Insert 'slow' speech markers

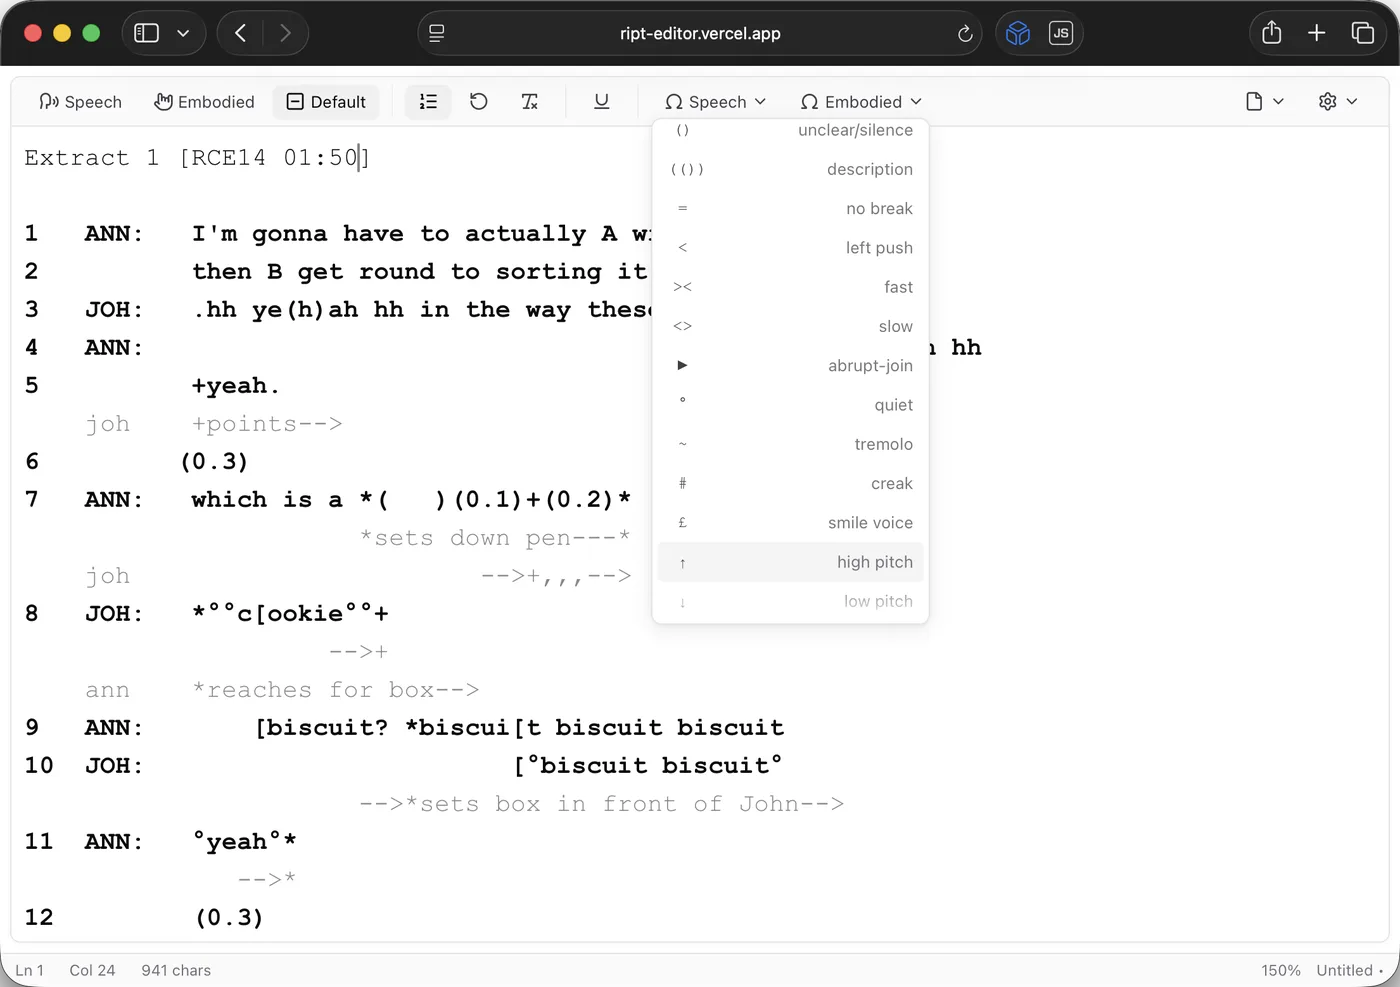[791, 327]
